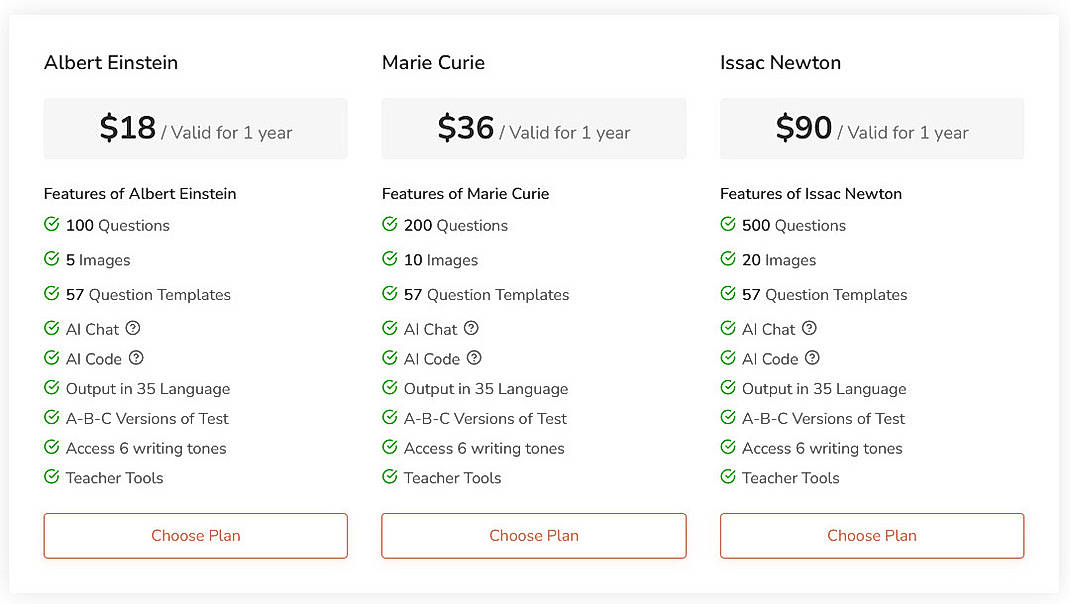
Task: Select the checkmark next to Teacher Tools in Marie Curie
Action: coord(390,477)
